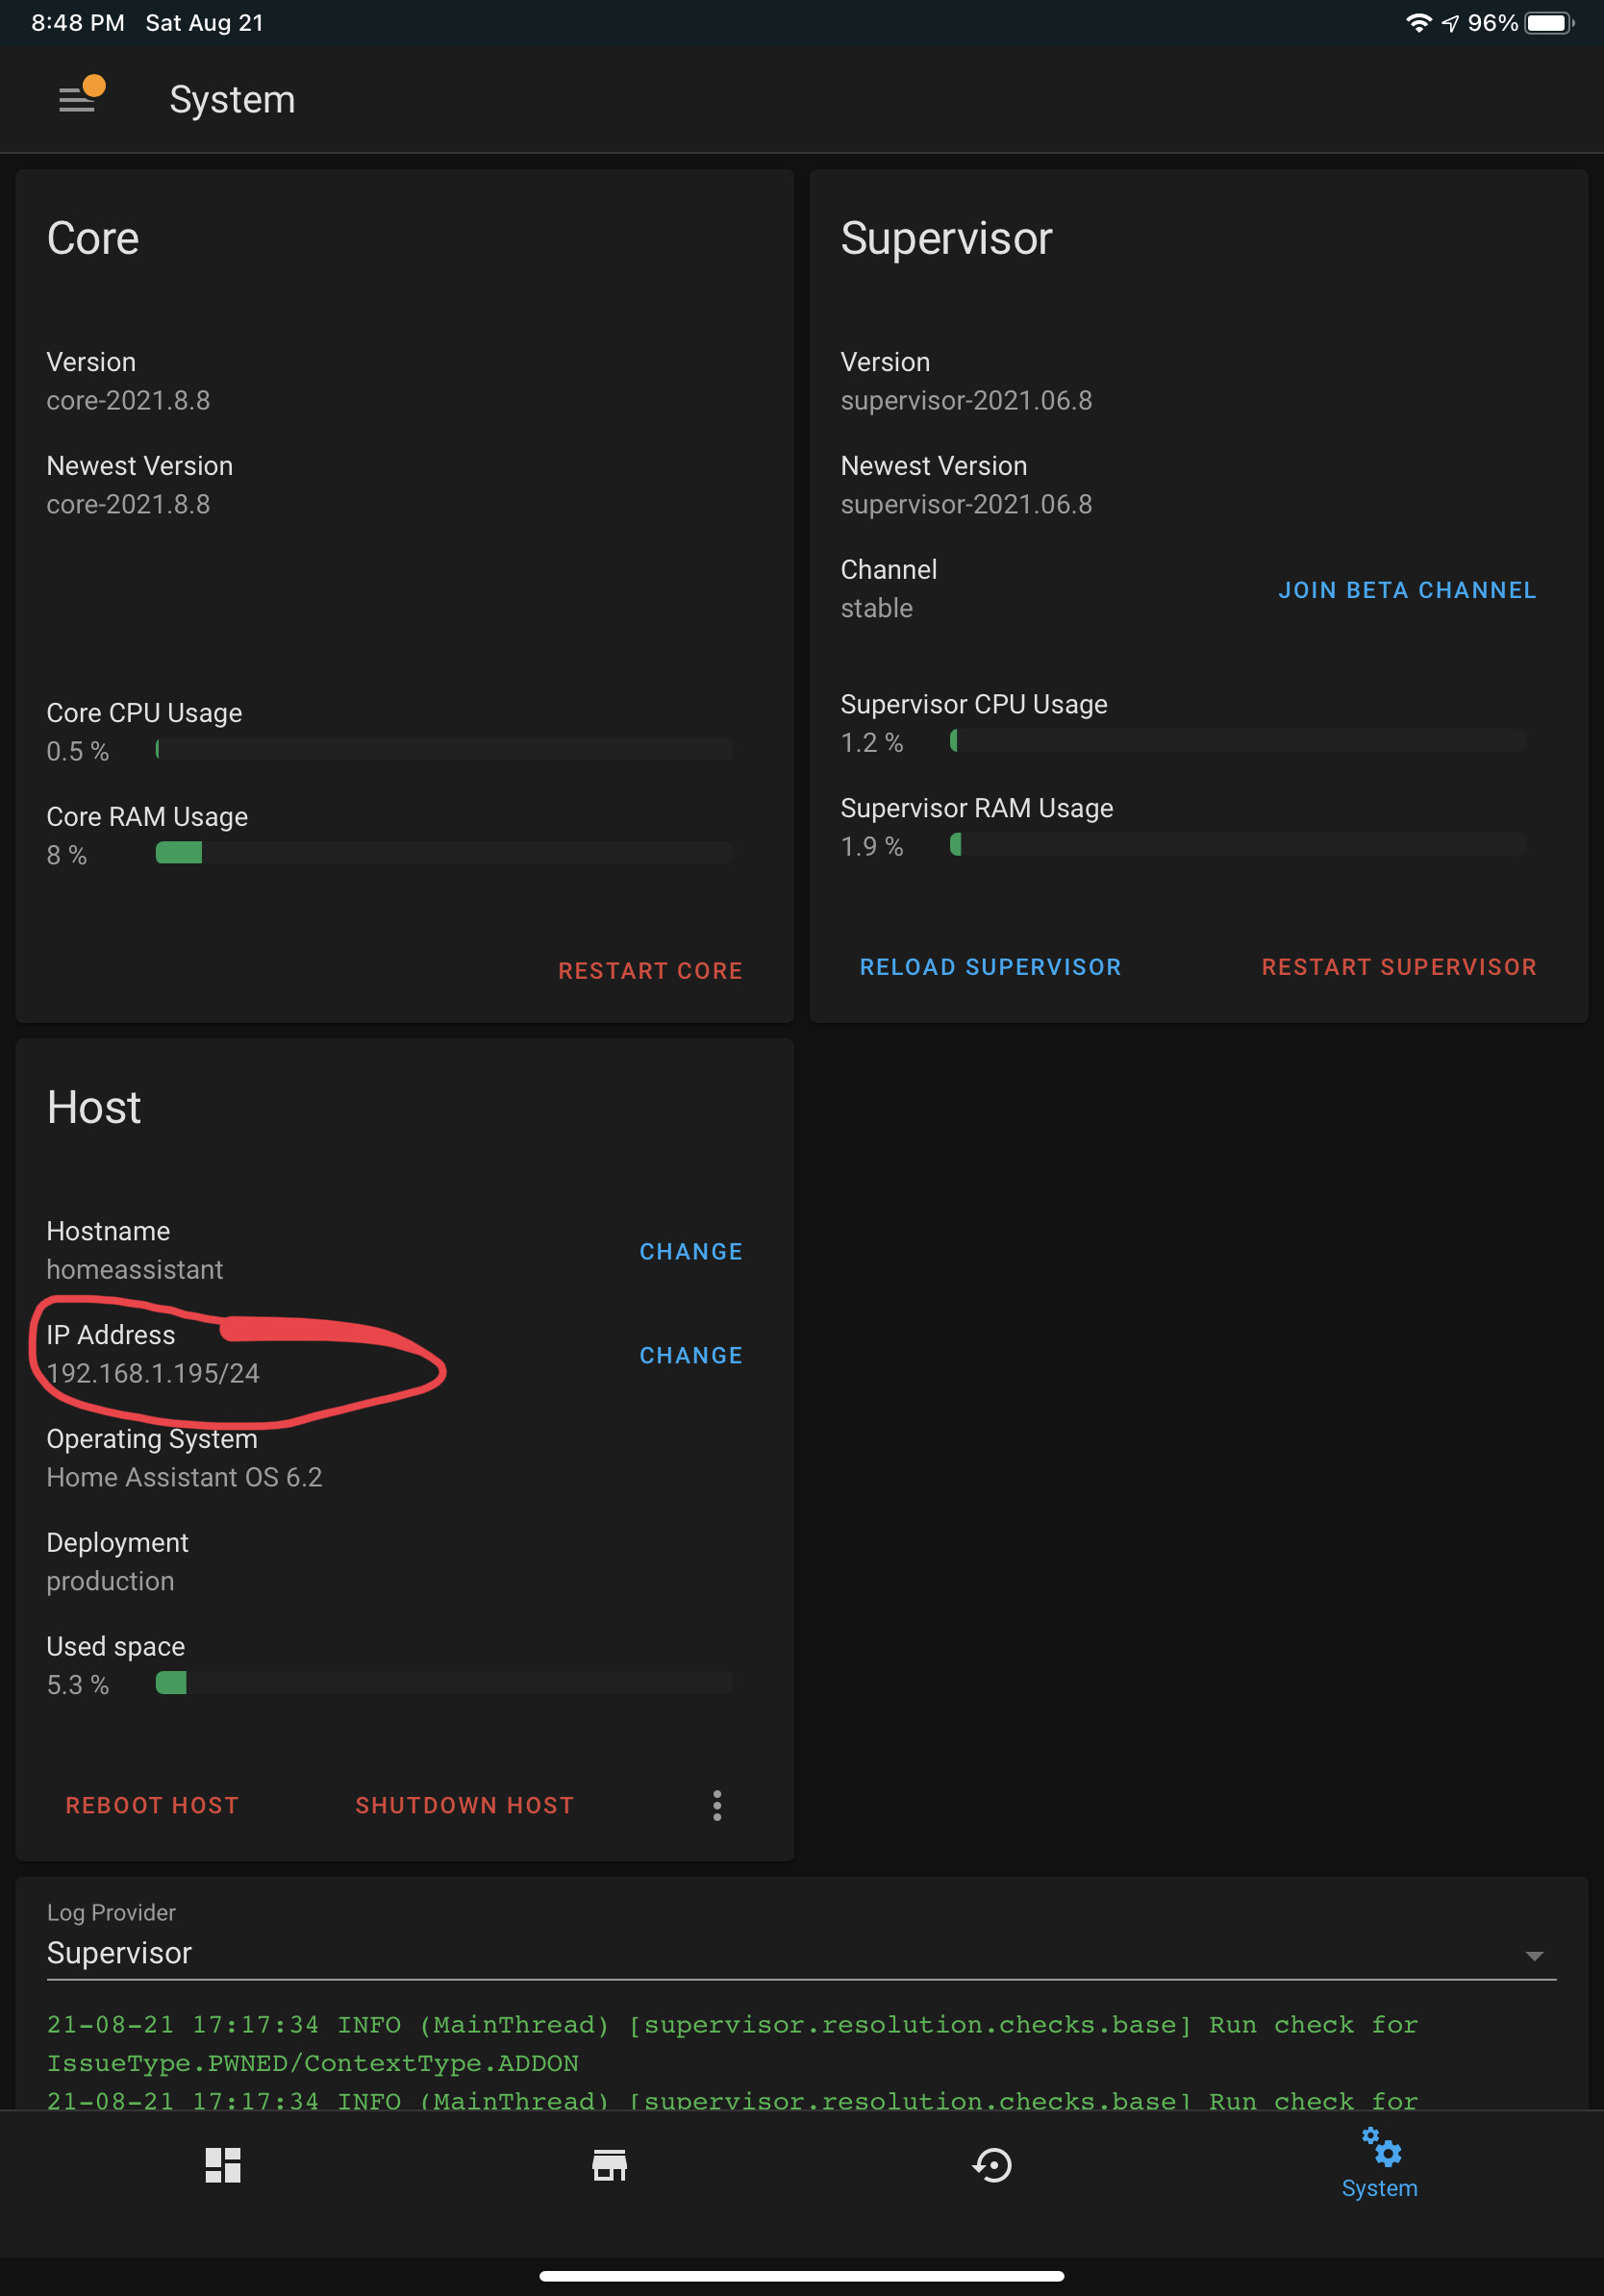Expand the Supervisor log provider selector
Screen dimensions: 1604x2296
click(x=120, y=1953)
